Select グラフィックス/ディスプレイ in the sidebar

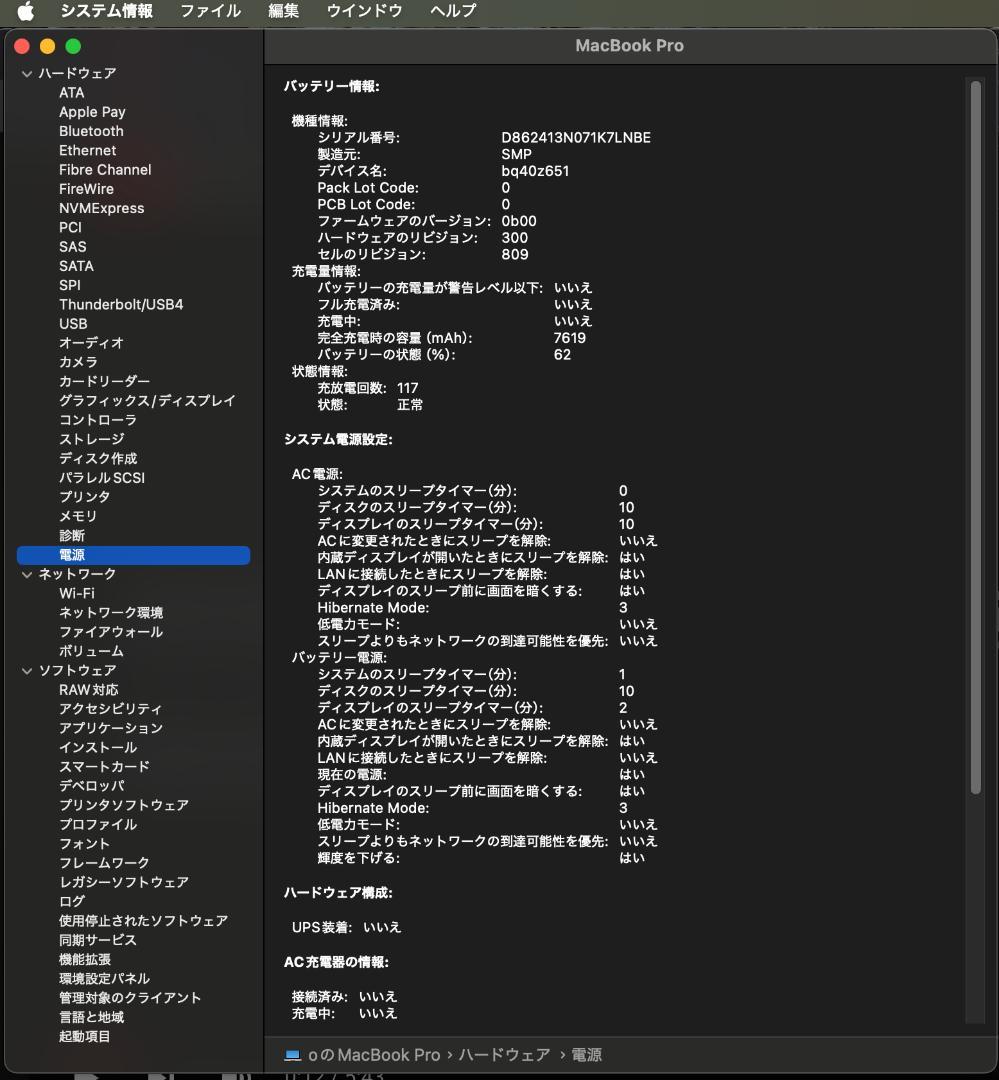(147, 401)
